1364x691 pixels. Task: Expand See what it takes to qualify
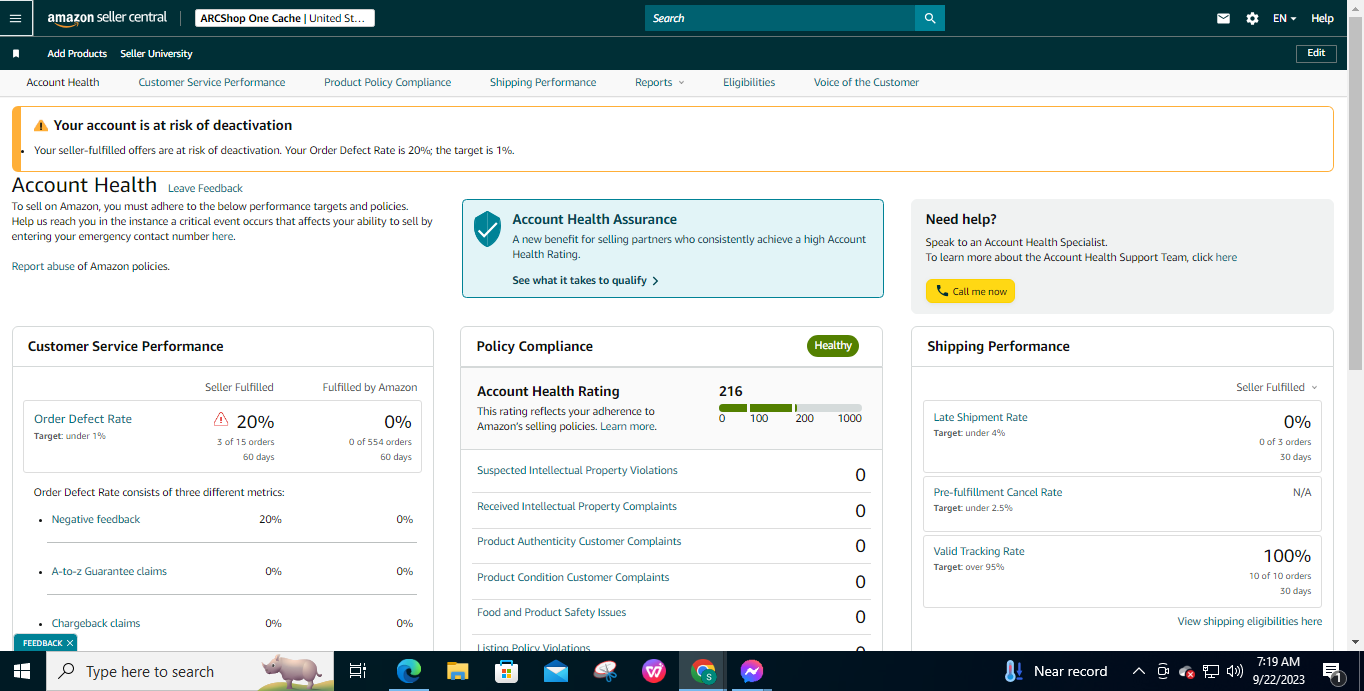[x=585, y=281]
